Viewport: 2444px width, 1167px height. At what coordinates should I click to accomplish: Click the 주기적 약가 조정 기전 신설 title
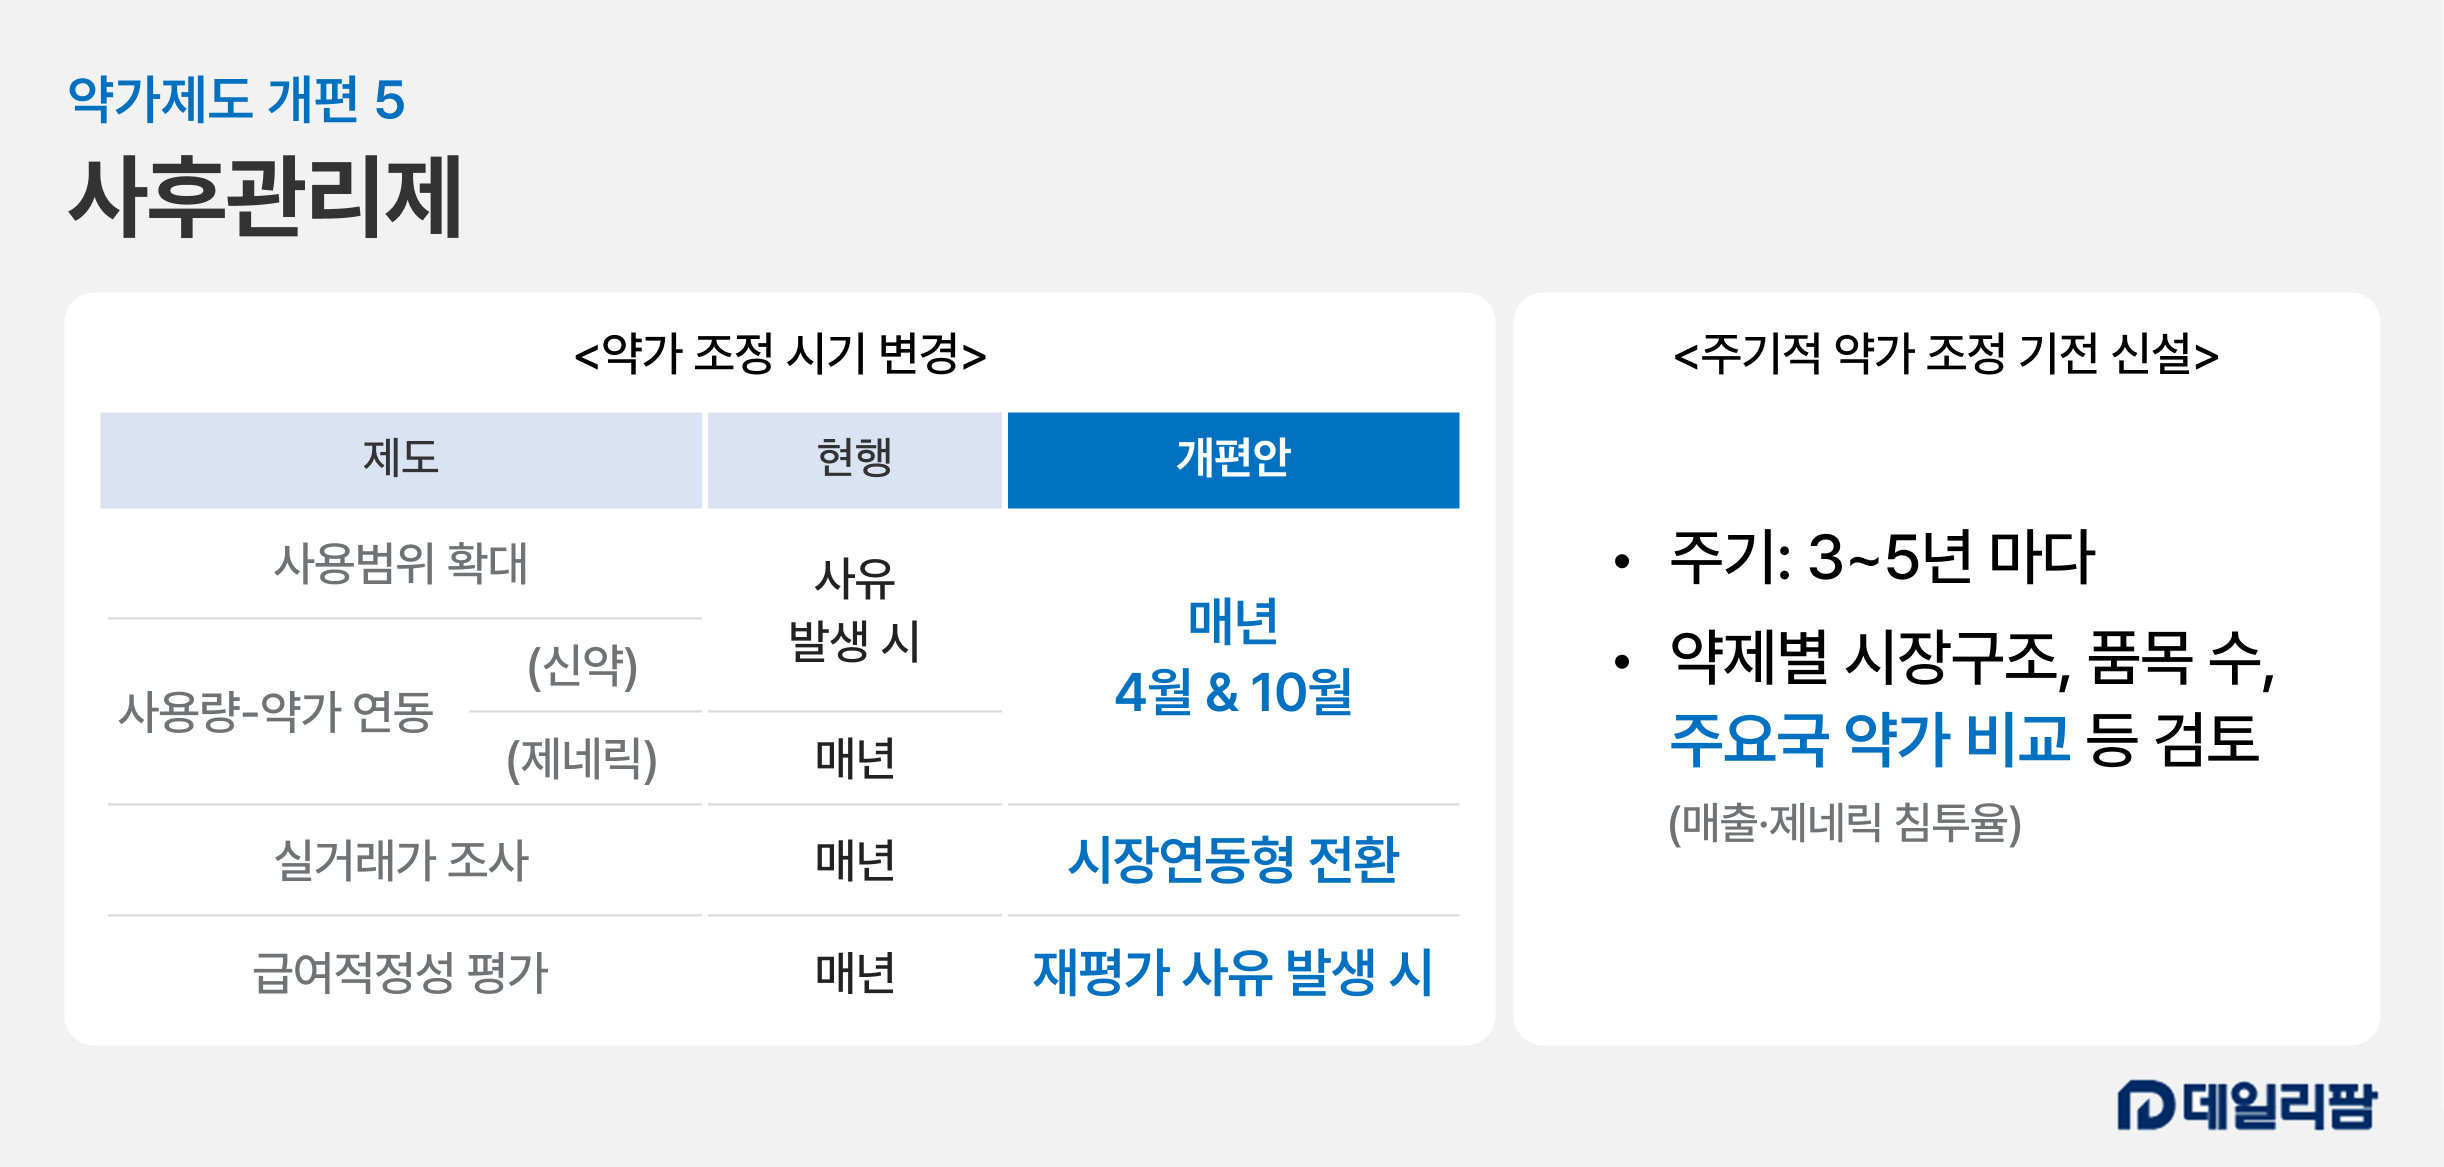pos(1946,354)
